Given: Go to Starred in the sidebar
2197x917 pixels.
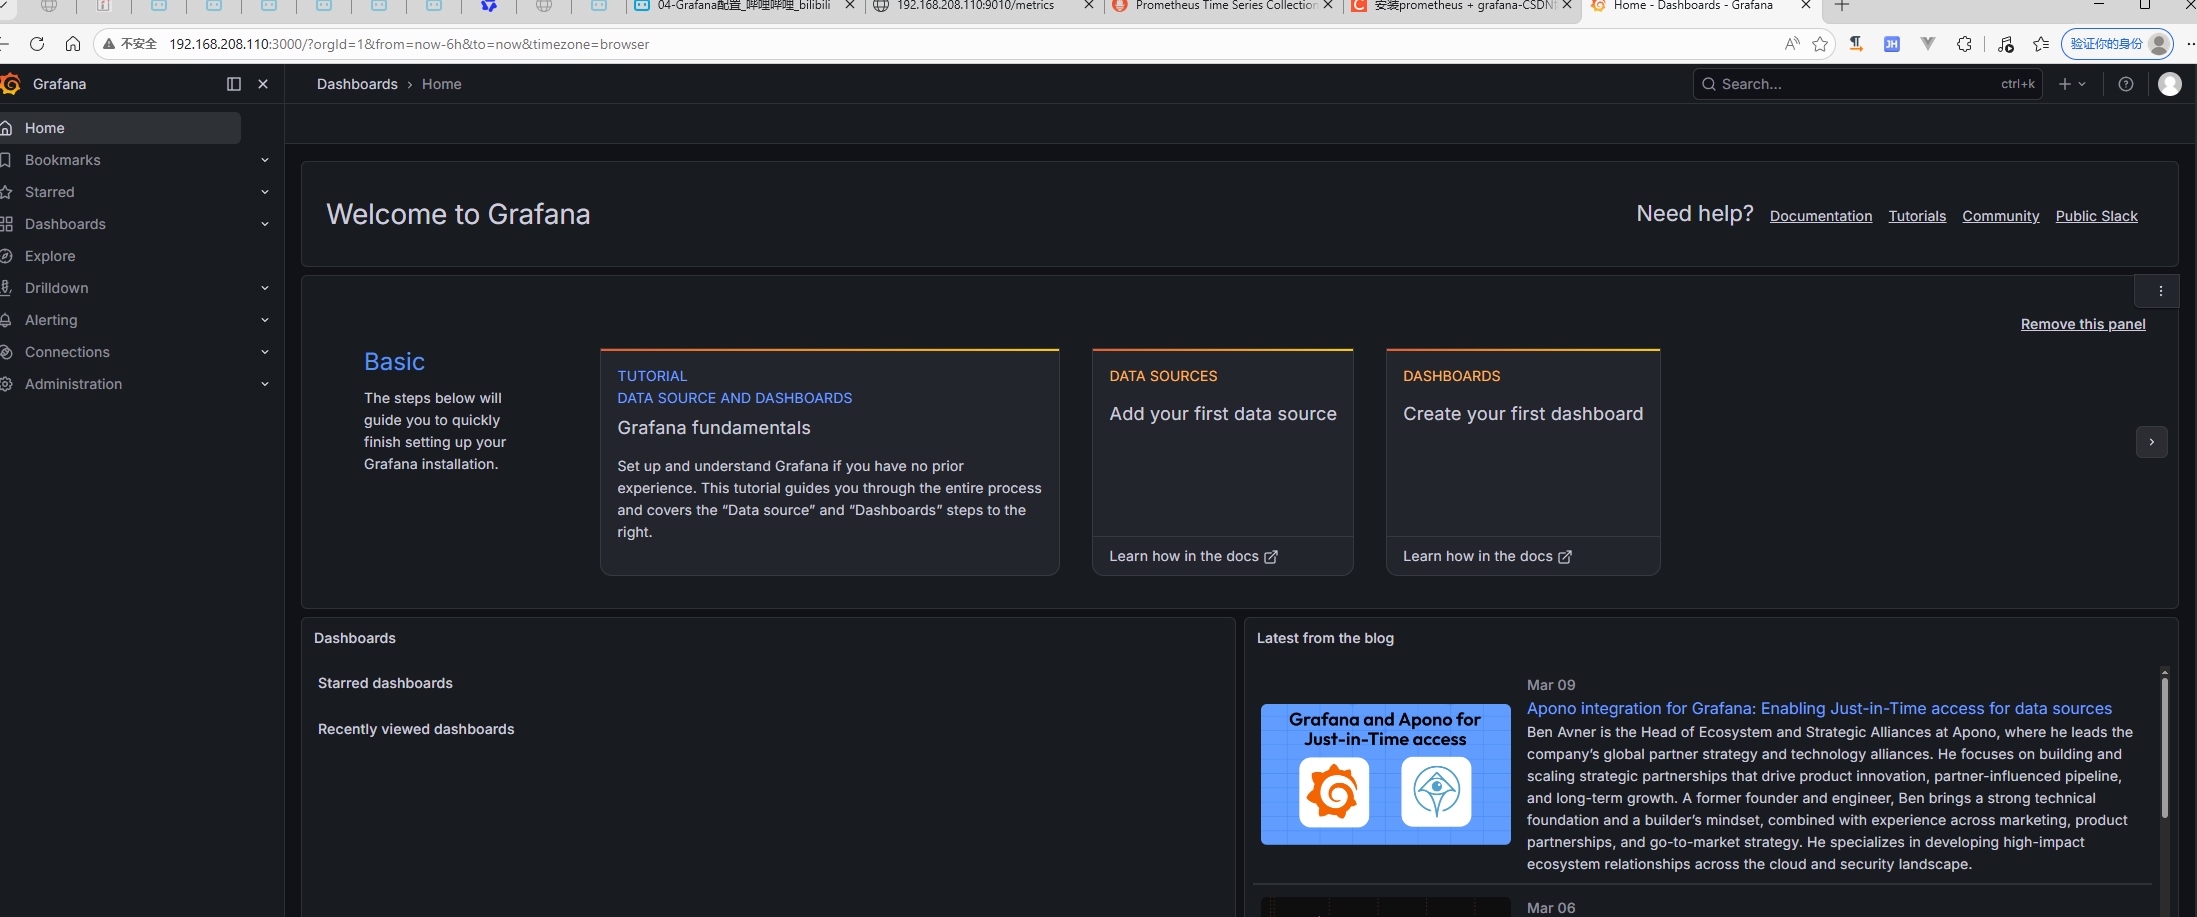Looking at the screenshot, I should coord(49,192).
